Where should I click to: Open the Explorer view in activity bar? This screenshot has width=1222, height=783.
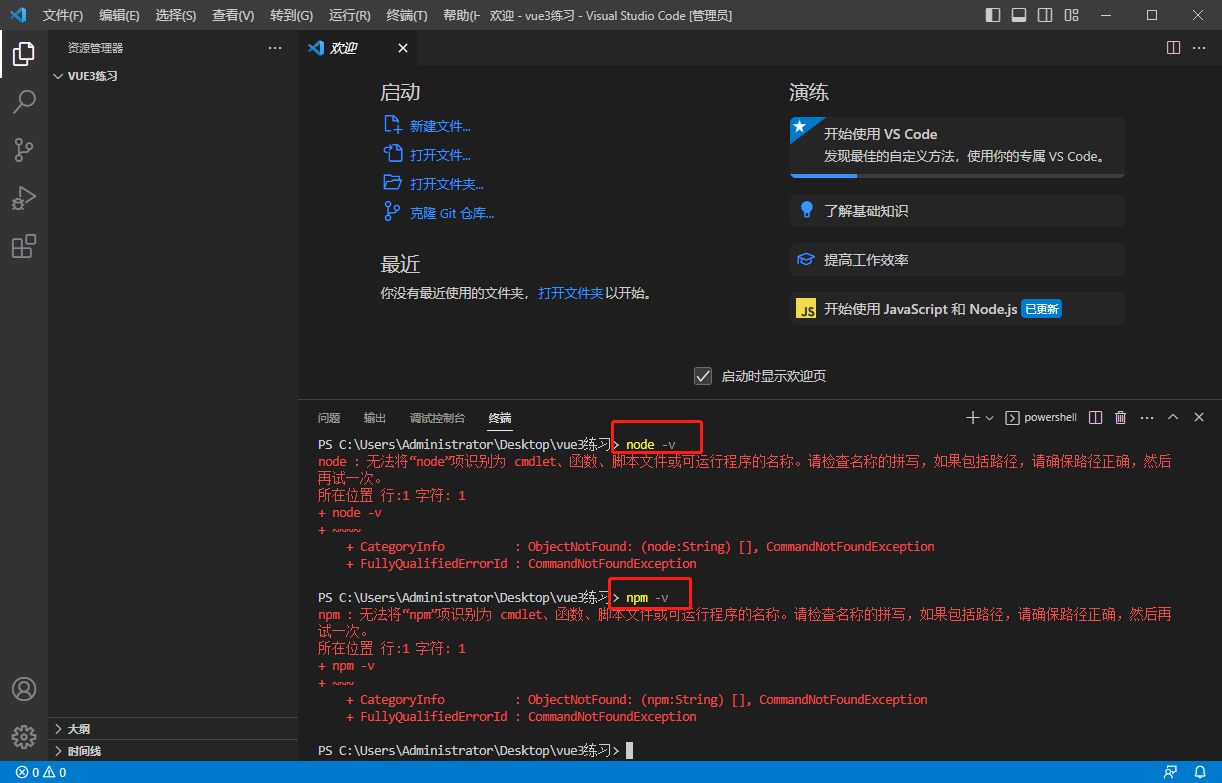click(24, 54)
